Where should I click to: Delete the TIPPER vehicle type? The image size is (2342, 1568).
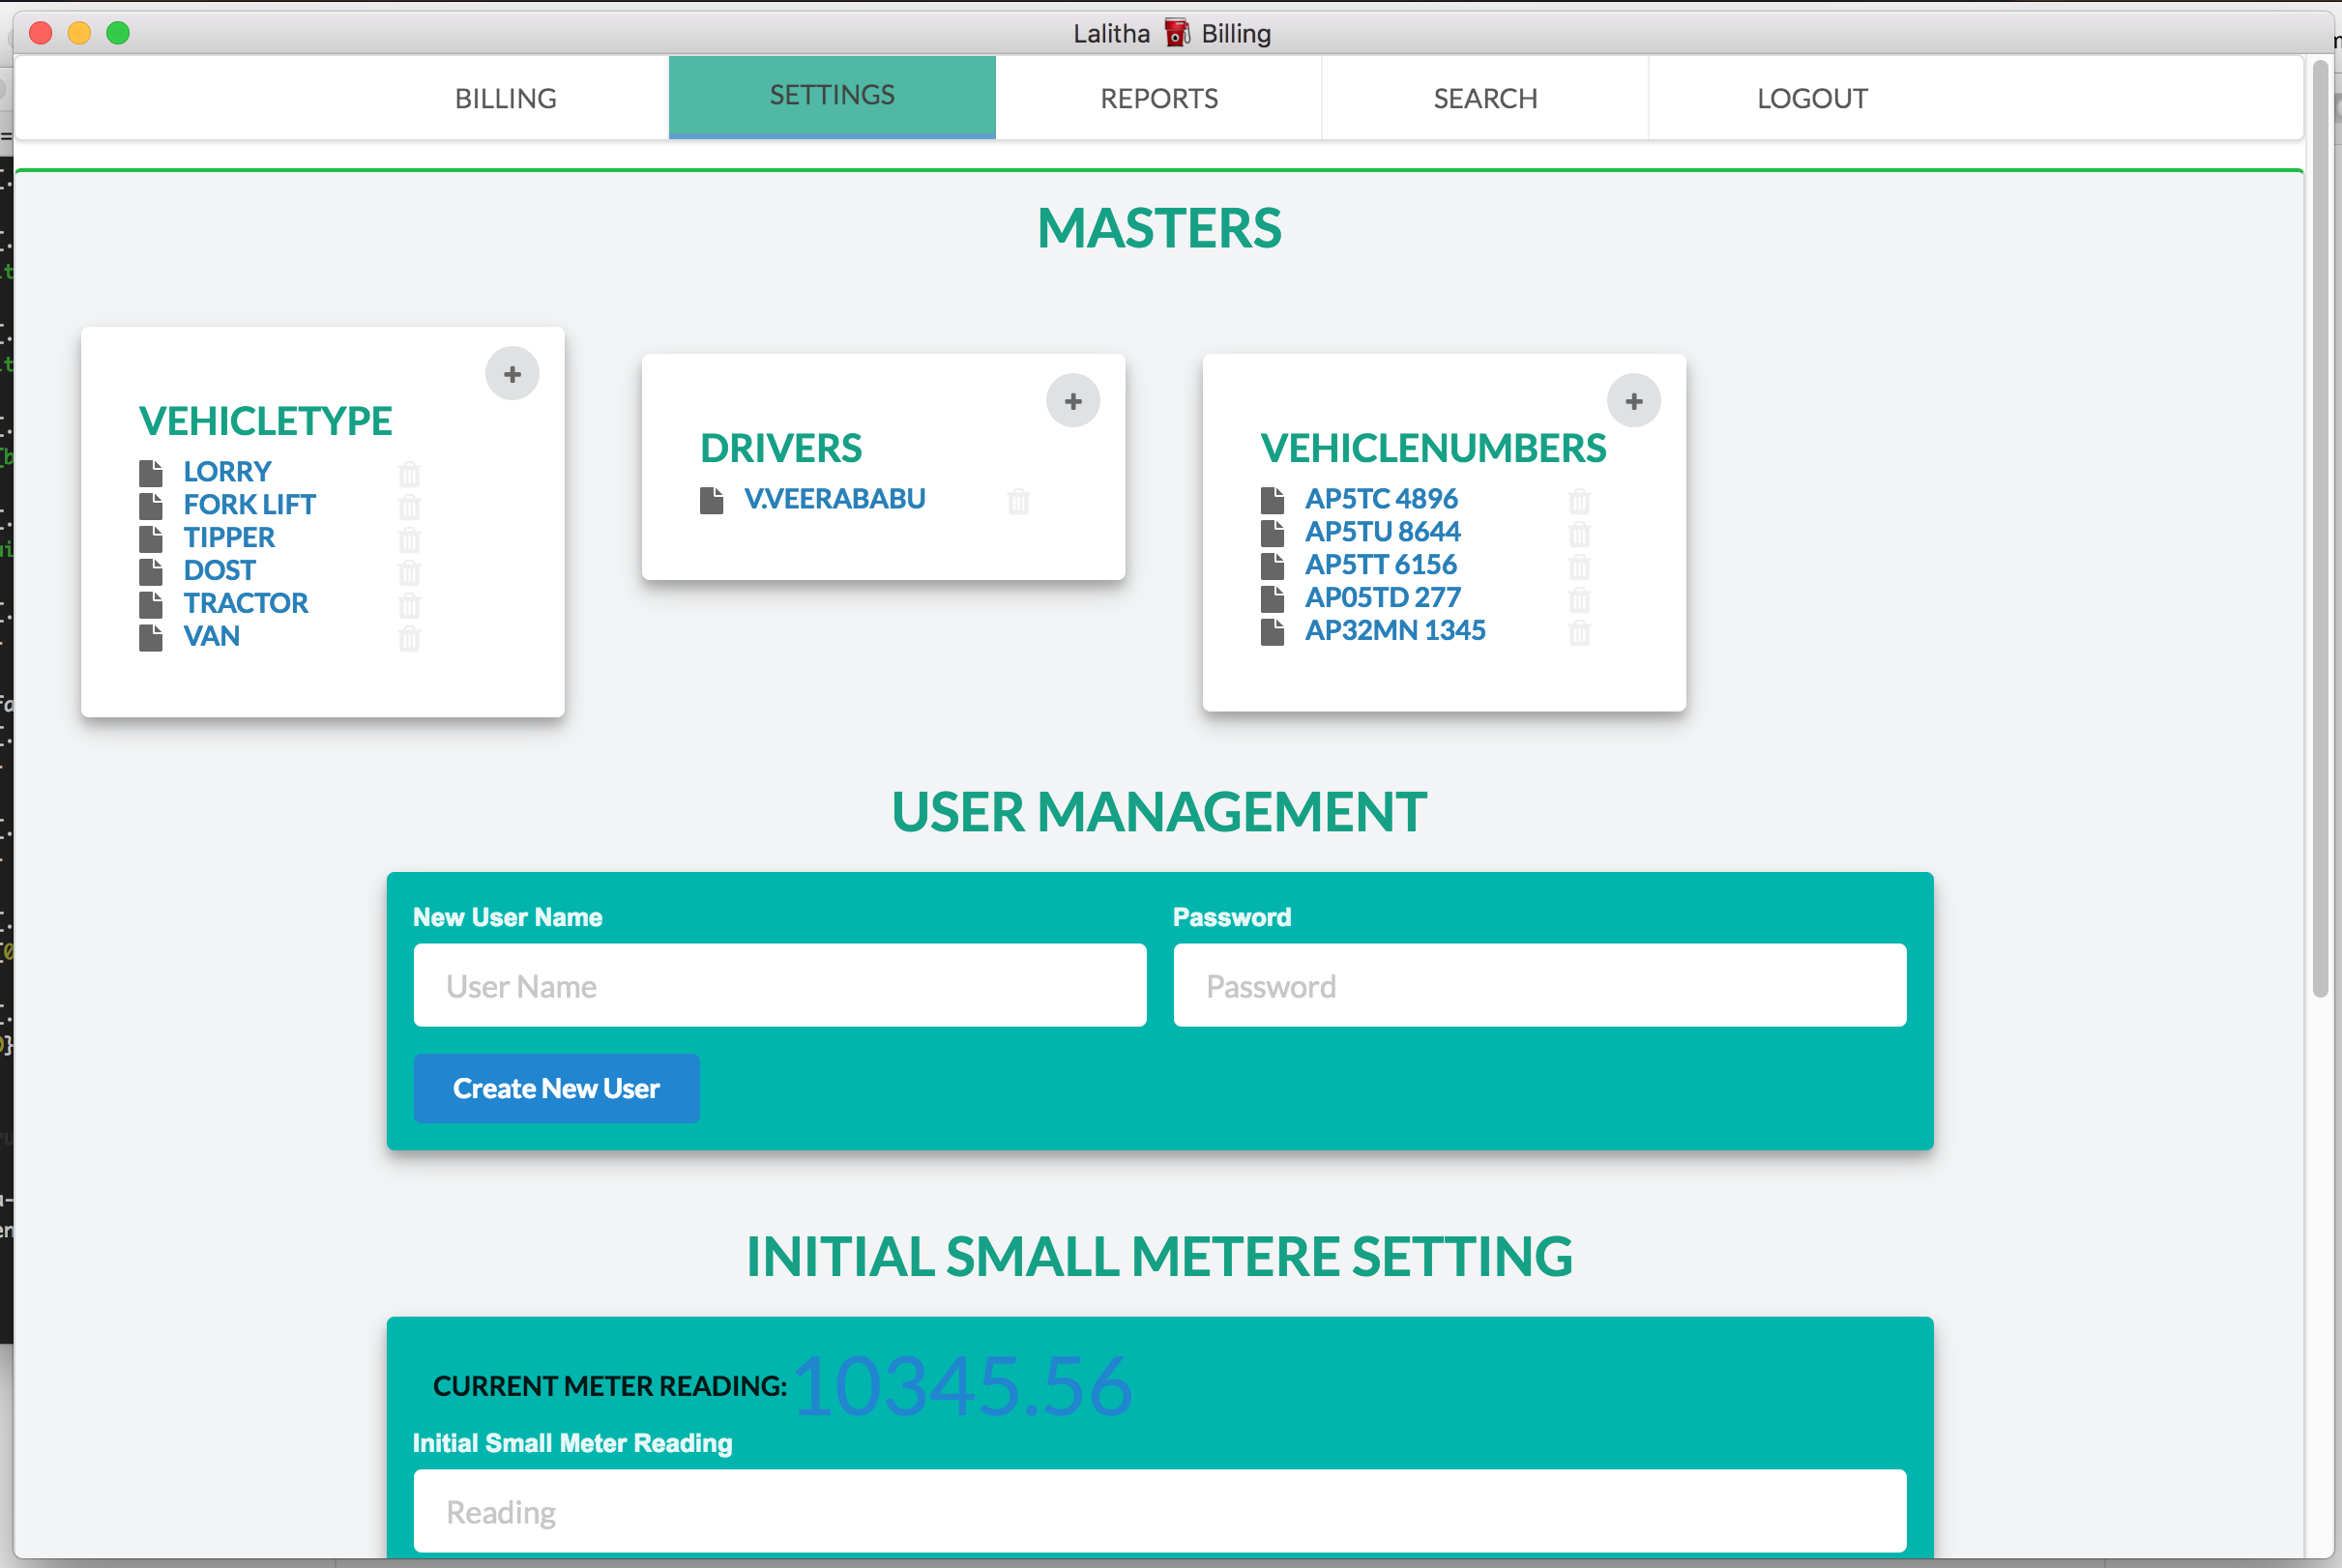409,539
